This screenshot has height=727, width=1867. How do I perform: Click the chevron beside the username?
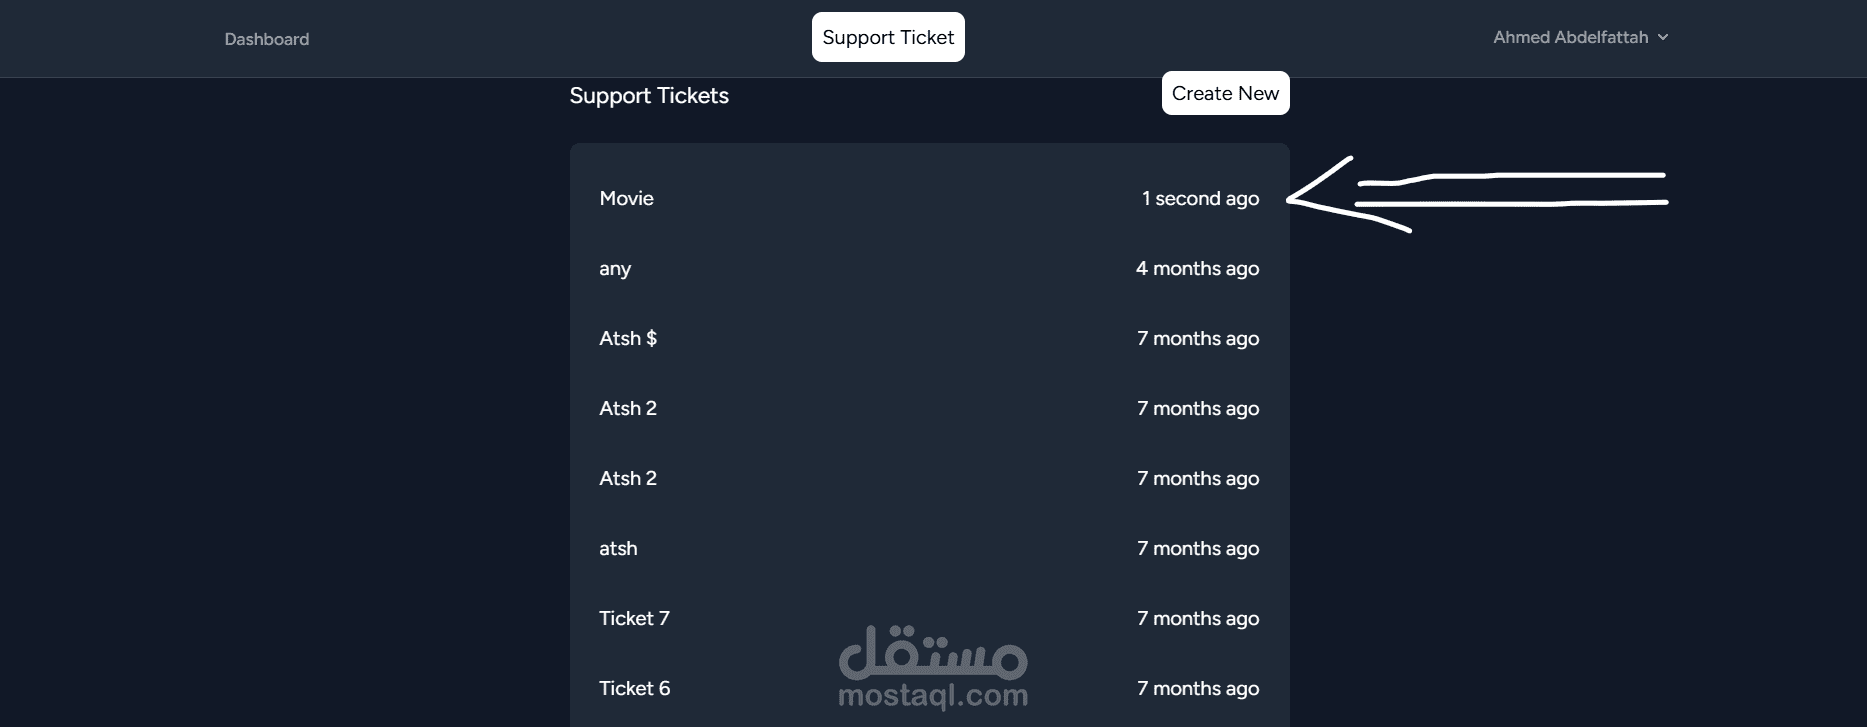tap(1663, 37)
